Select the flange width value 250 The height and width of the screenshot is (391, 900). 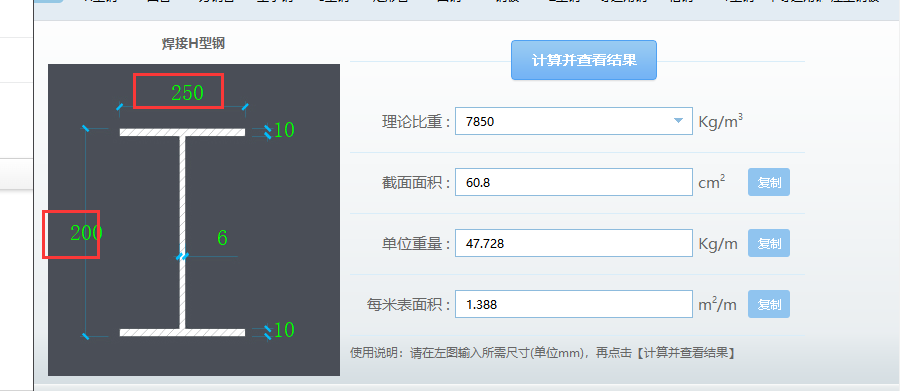[x=187, y=92]
